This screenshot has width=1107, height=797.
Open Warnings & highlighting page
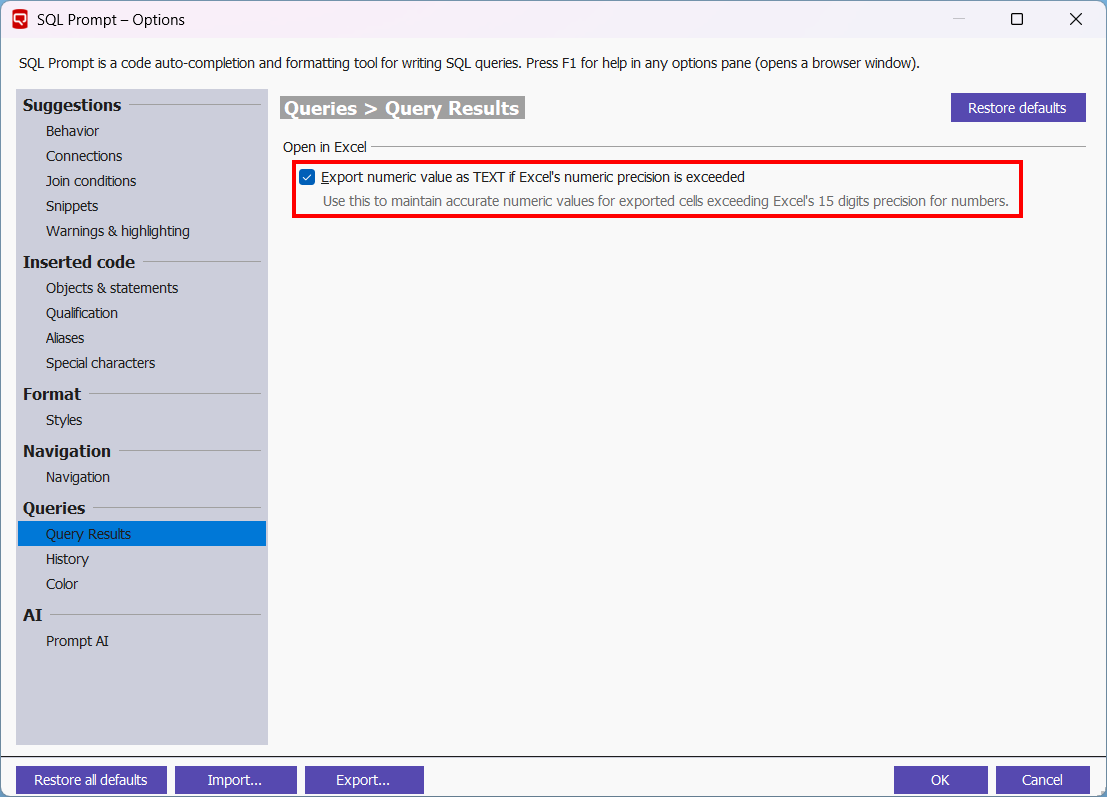pos(118,232)
